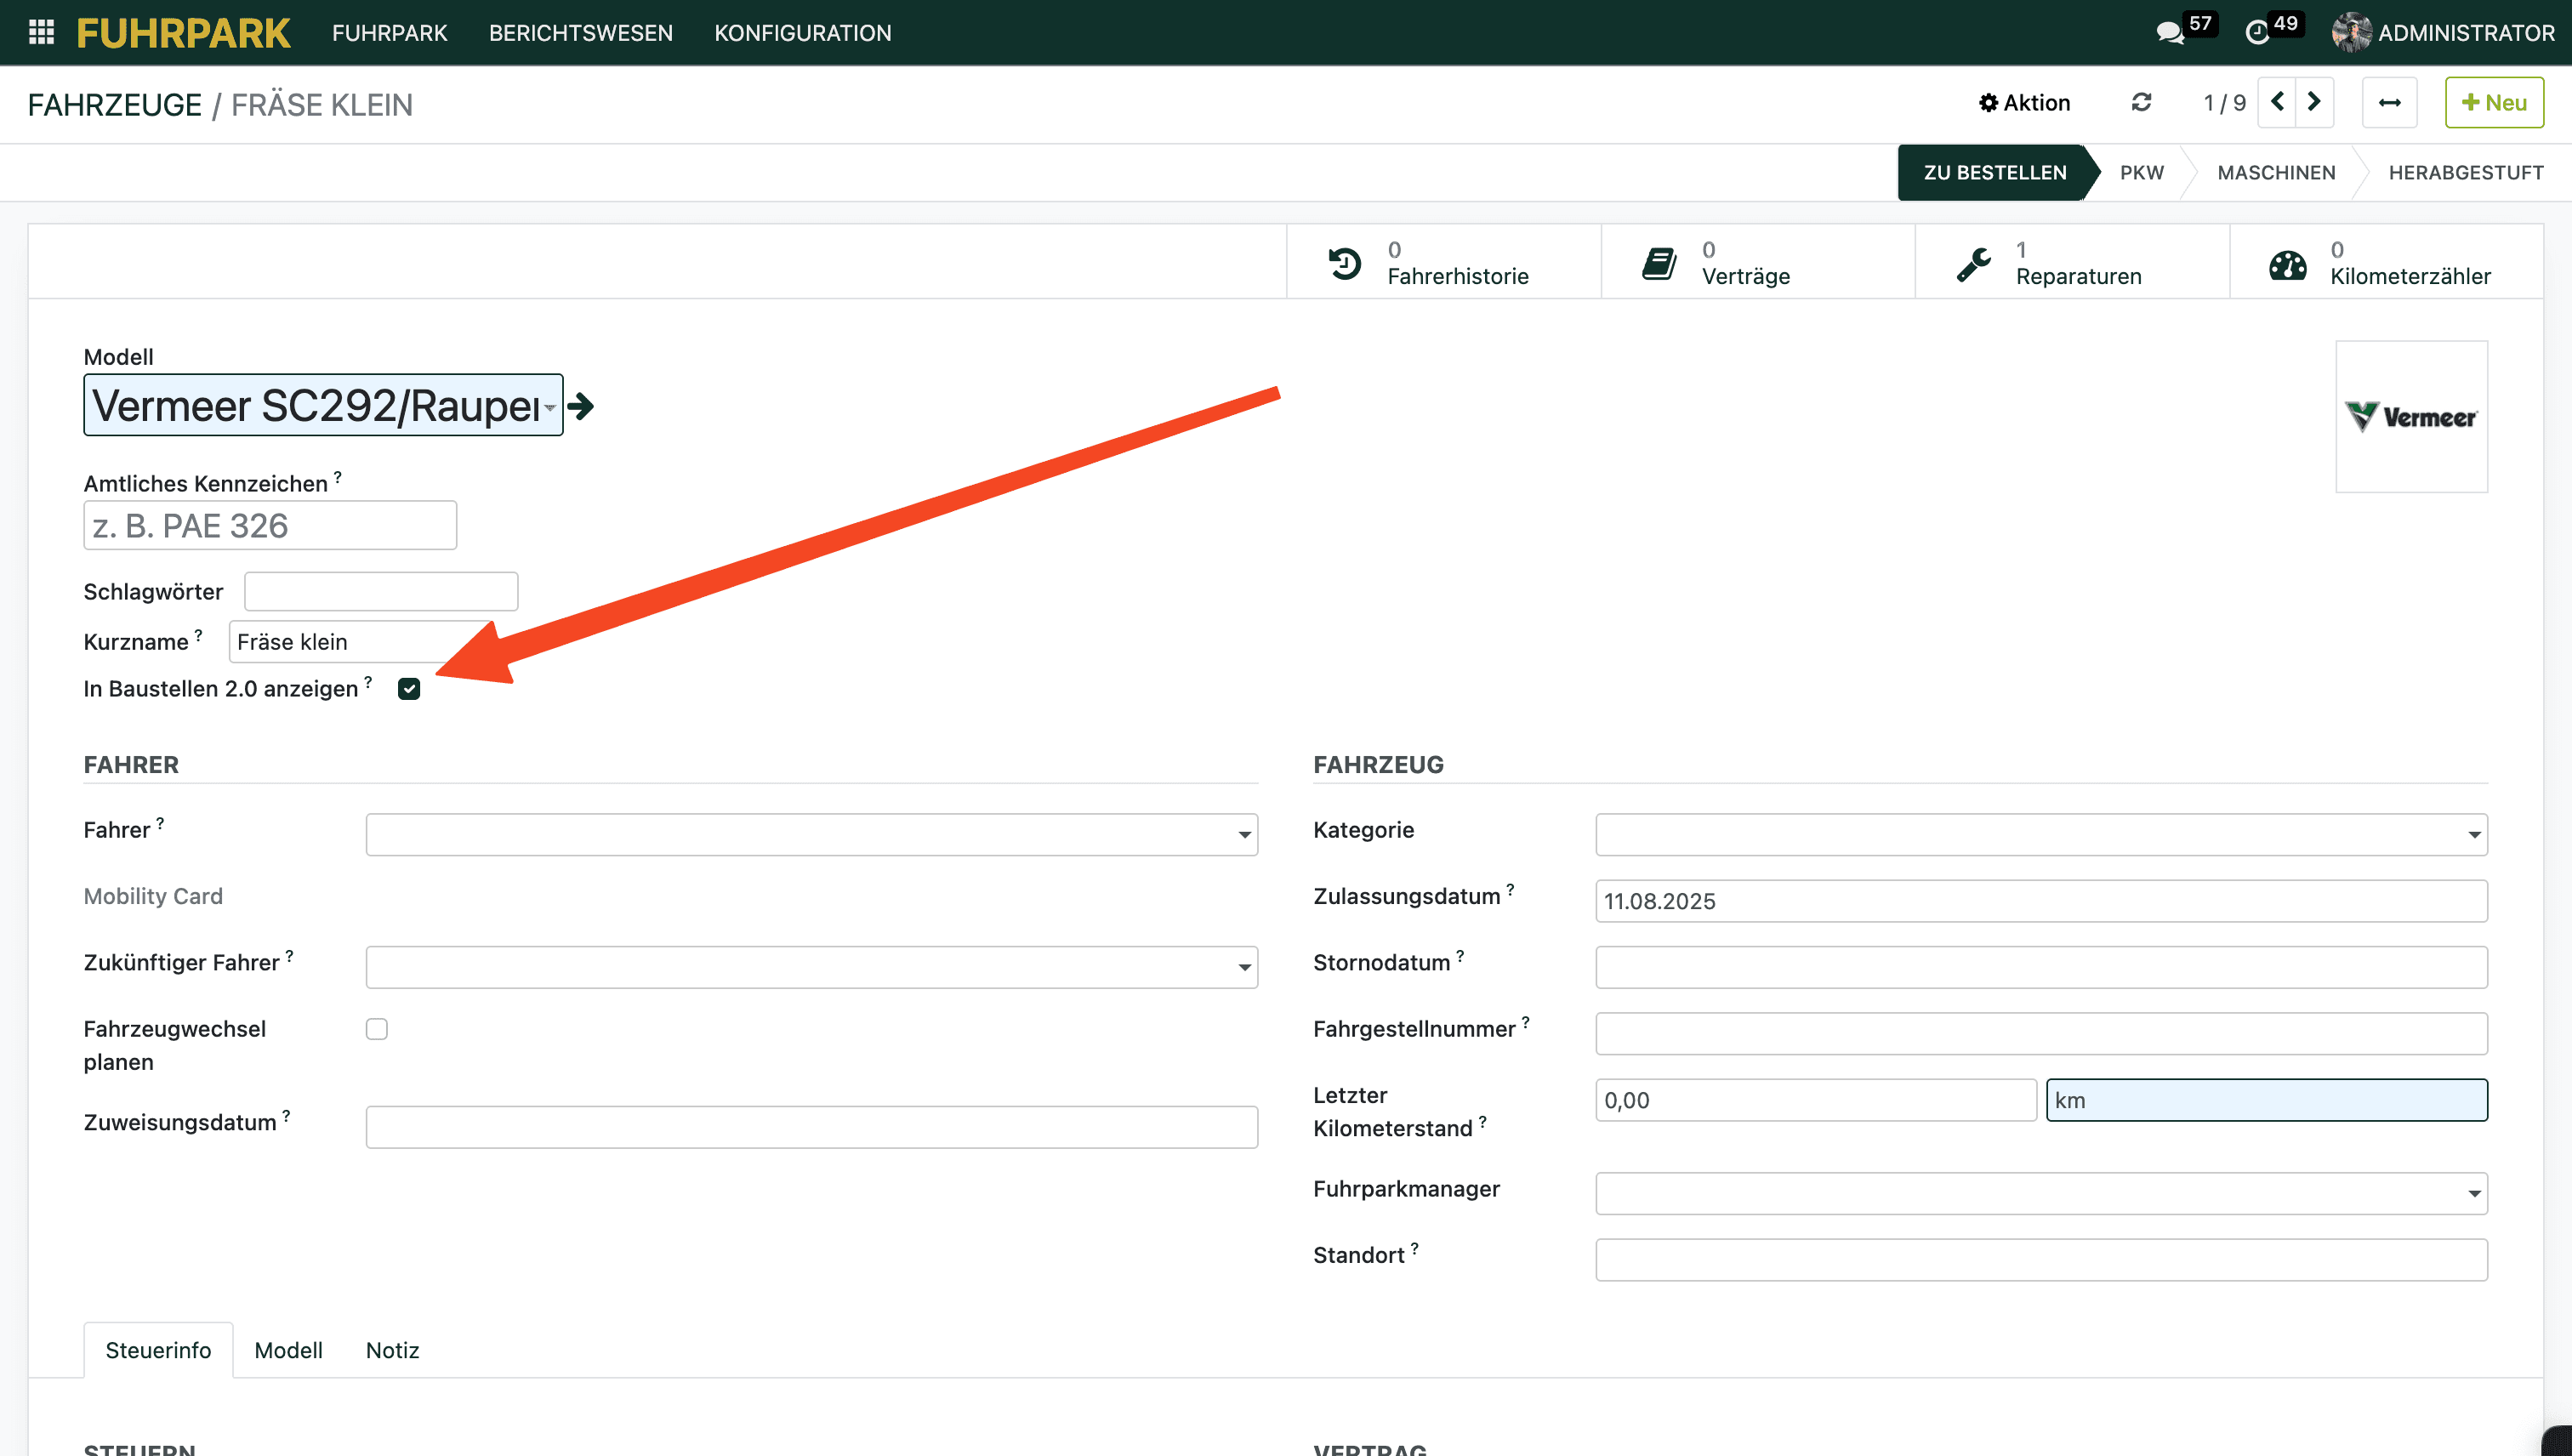The width and height of the screenshot is (2572, 1456).
Task: Switch to the Modell tab
Action: [x=288, y=1350]
